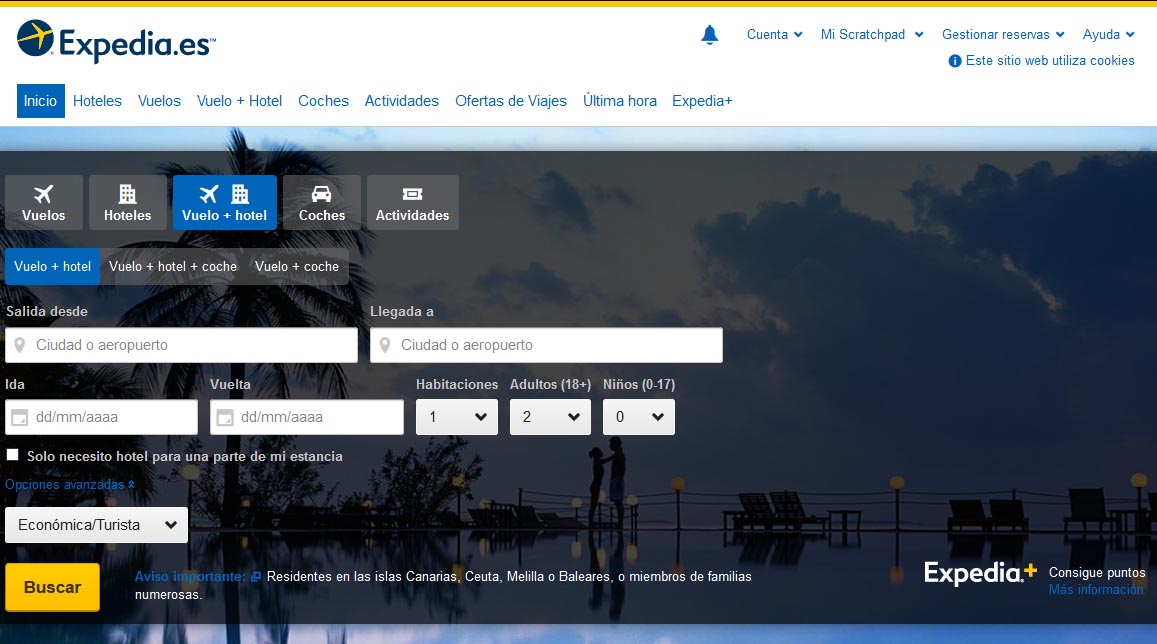Select the 'Vuelo + coche' option
The width and height of the screenshot is (1157, 644).
coord(296,267)
